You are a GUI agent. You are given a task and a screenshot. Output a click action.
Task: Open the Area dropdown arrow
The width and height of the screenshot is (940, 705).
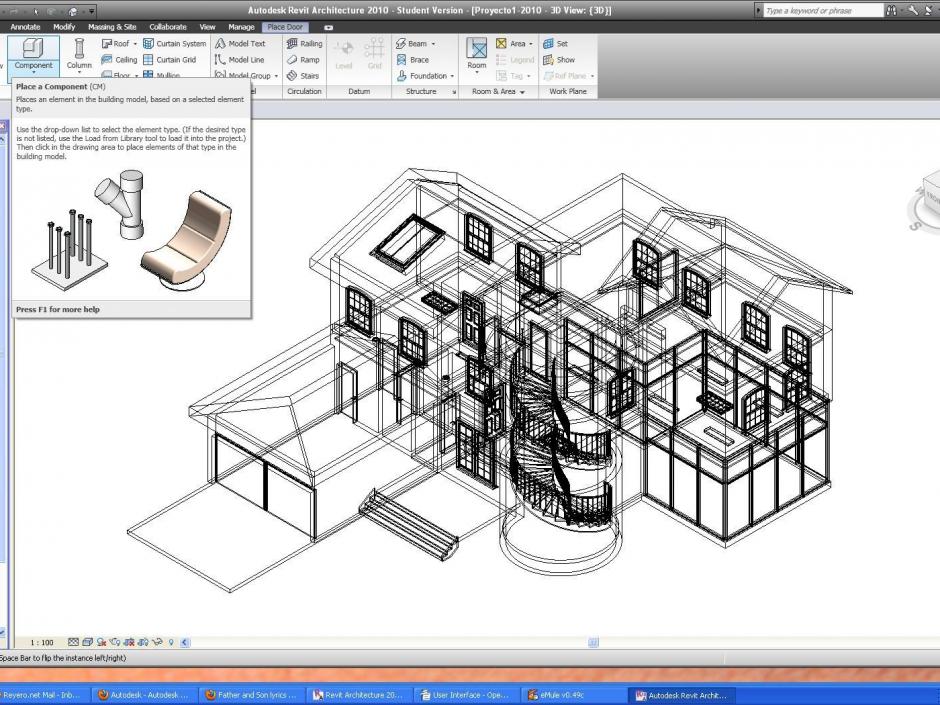531,44
